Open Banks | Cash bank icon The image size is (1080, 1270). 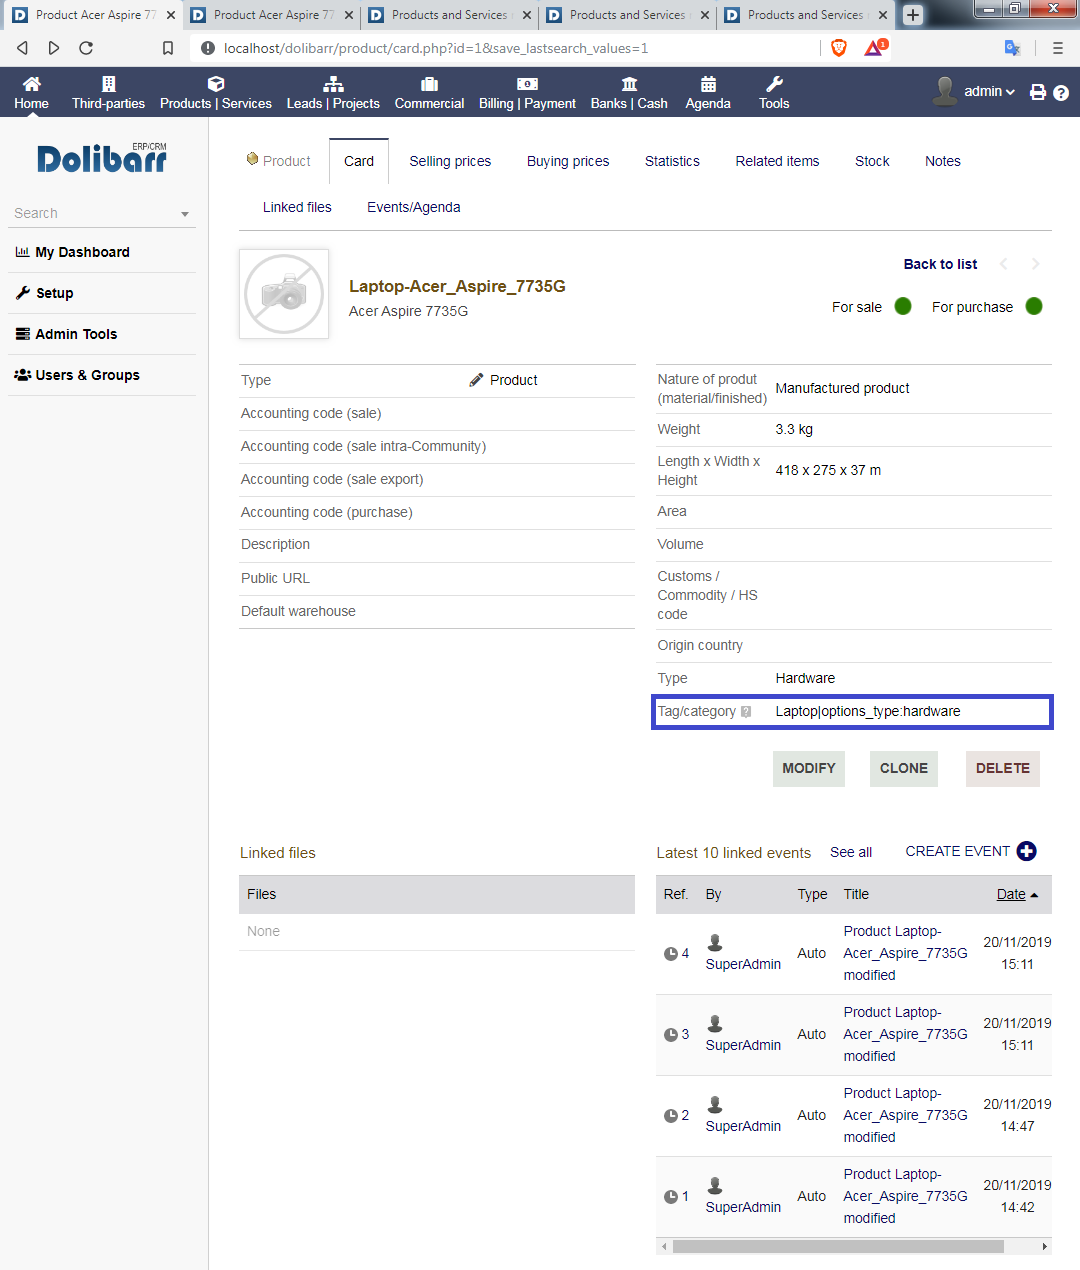(x=629, y=84)
